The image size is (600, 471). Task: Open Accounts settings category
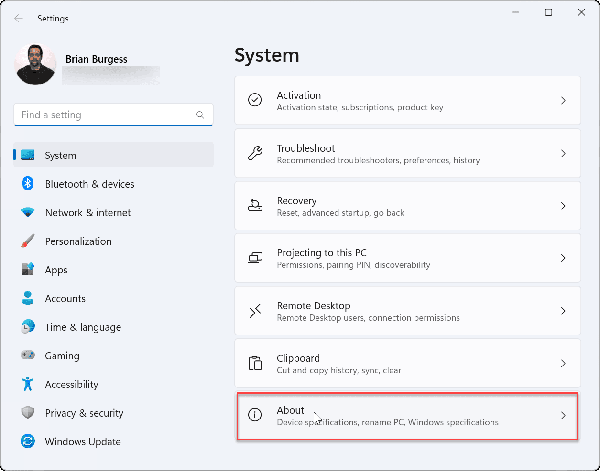pos(65,298)
